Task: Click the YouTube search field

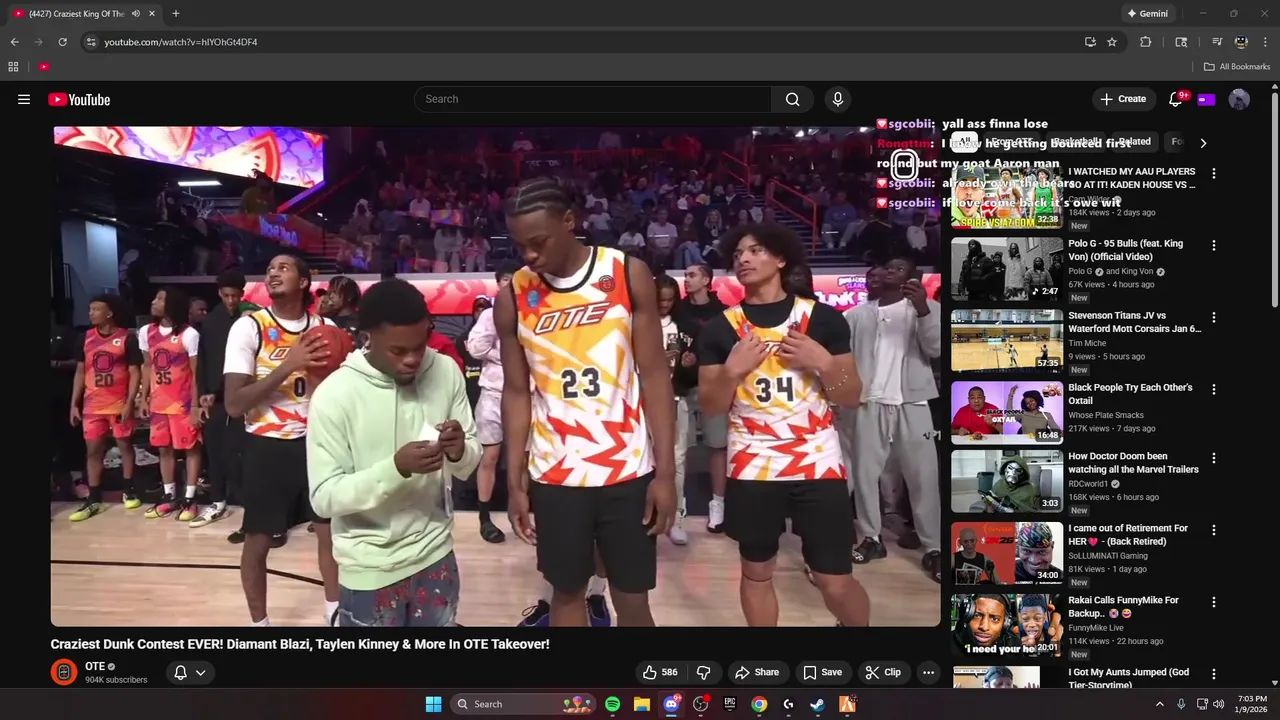Action: (x=592, y=99)
